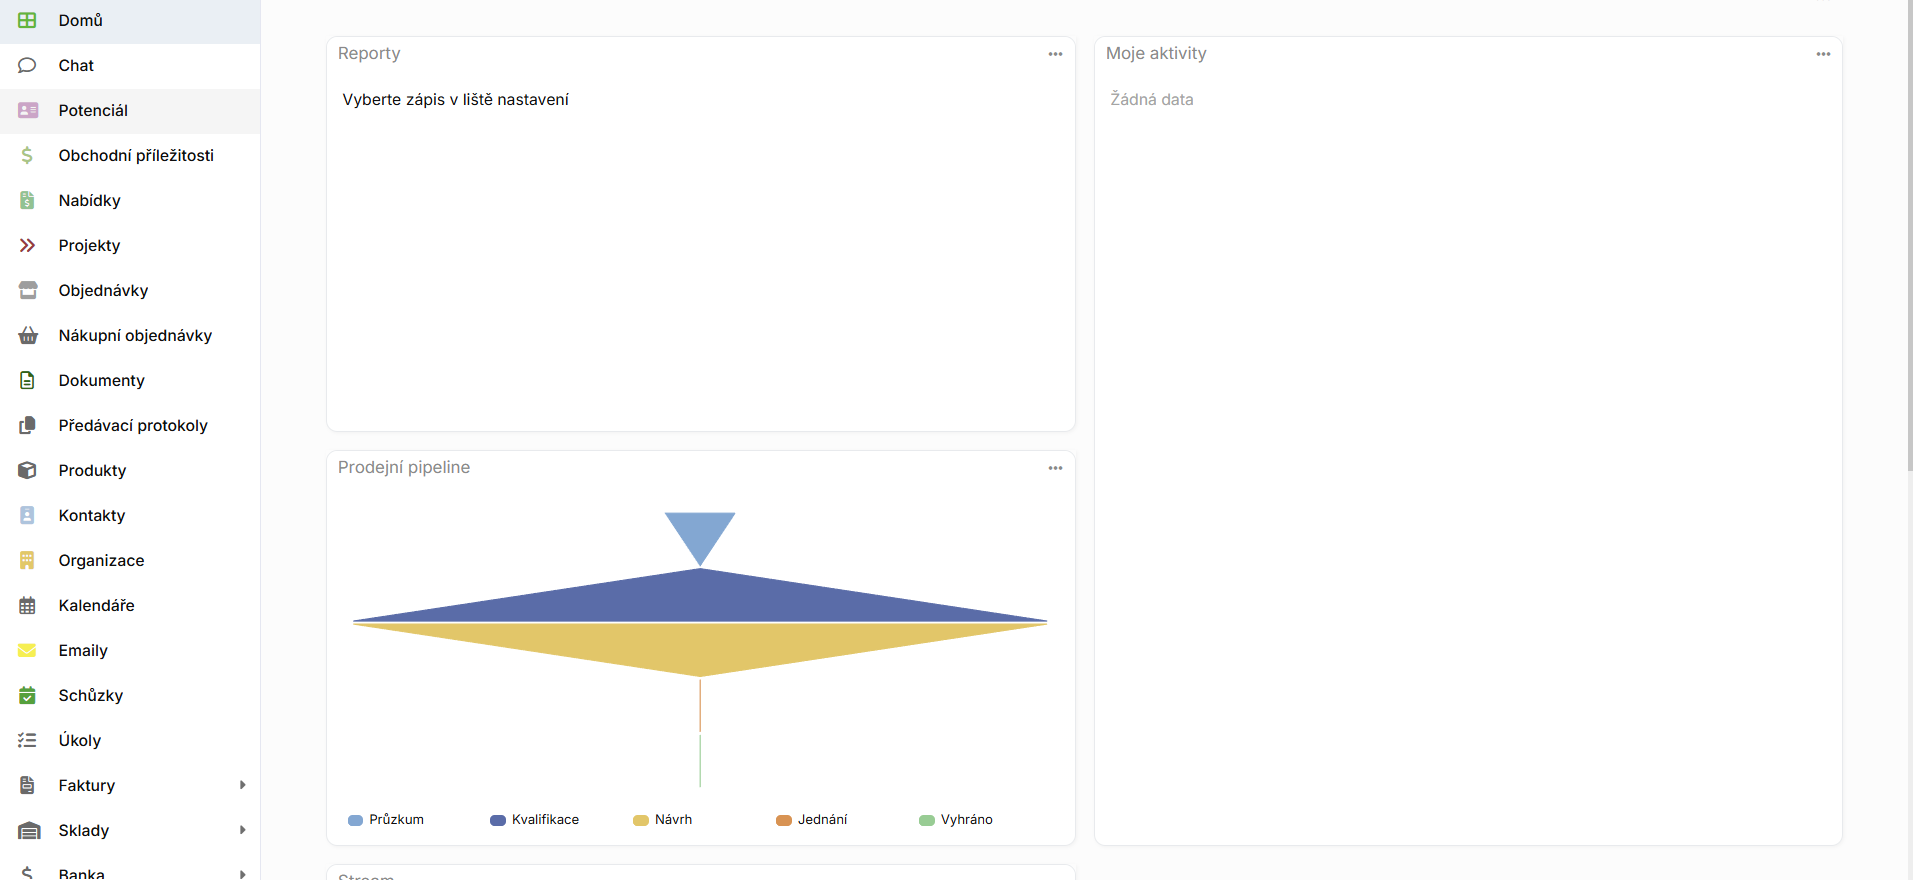The height and width of the screenshot is (880, 1913).
Task: Open the Reporty panel options menu
Action: [1055, 54]
